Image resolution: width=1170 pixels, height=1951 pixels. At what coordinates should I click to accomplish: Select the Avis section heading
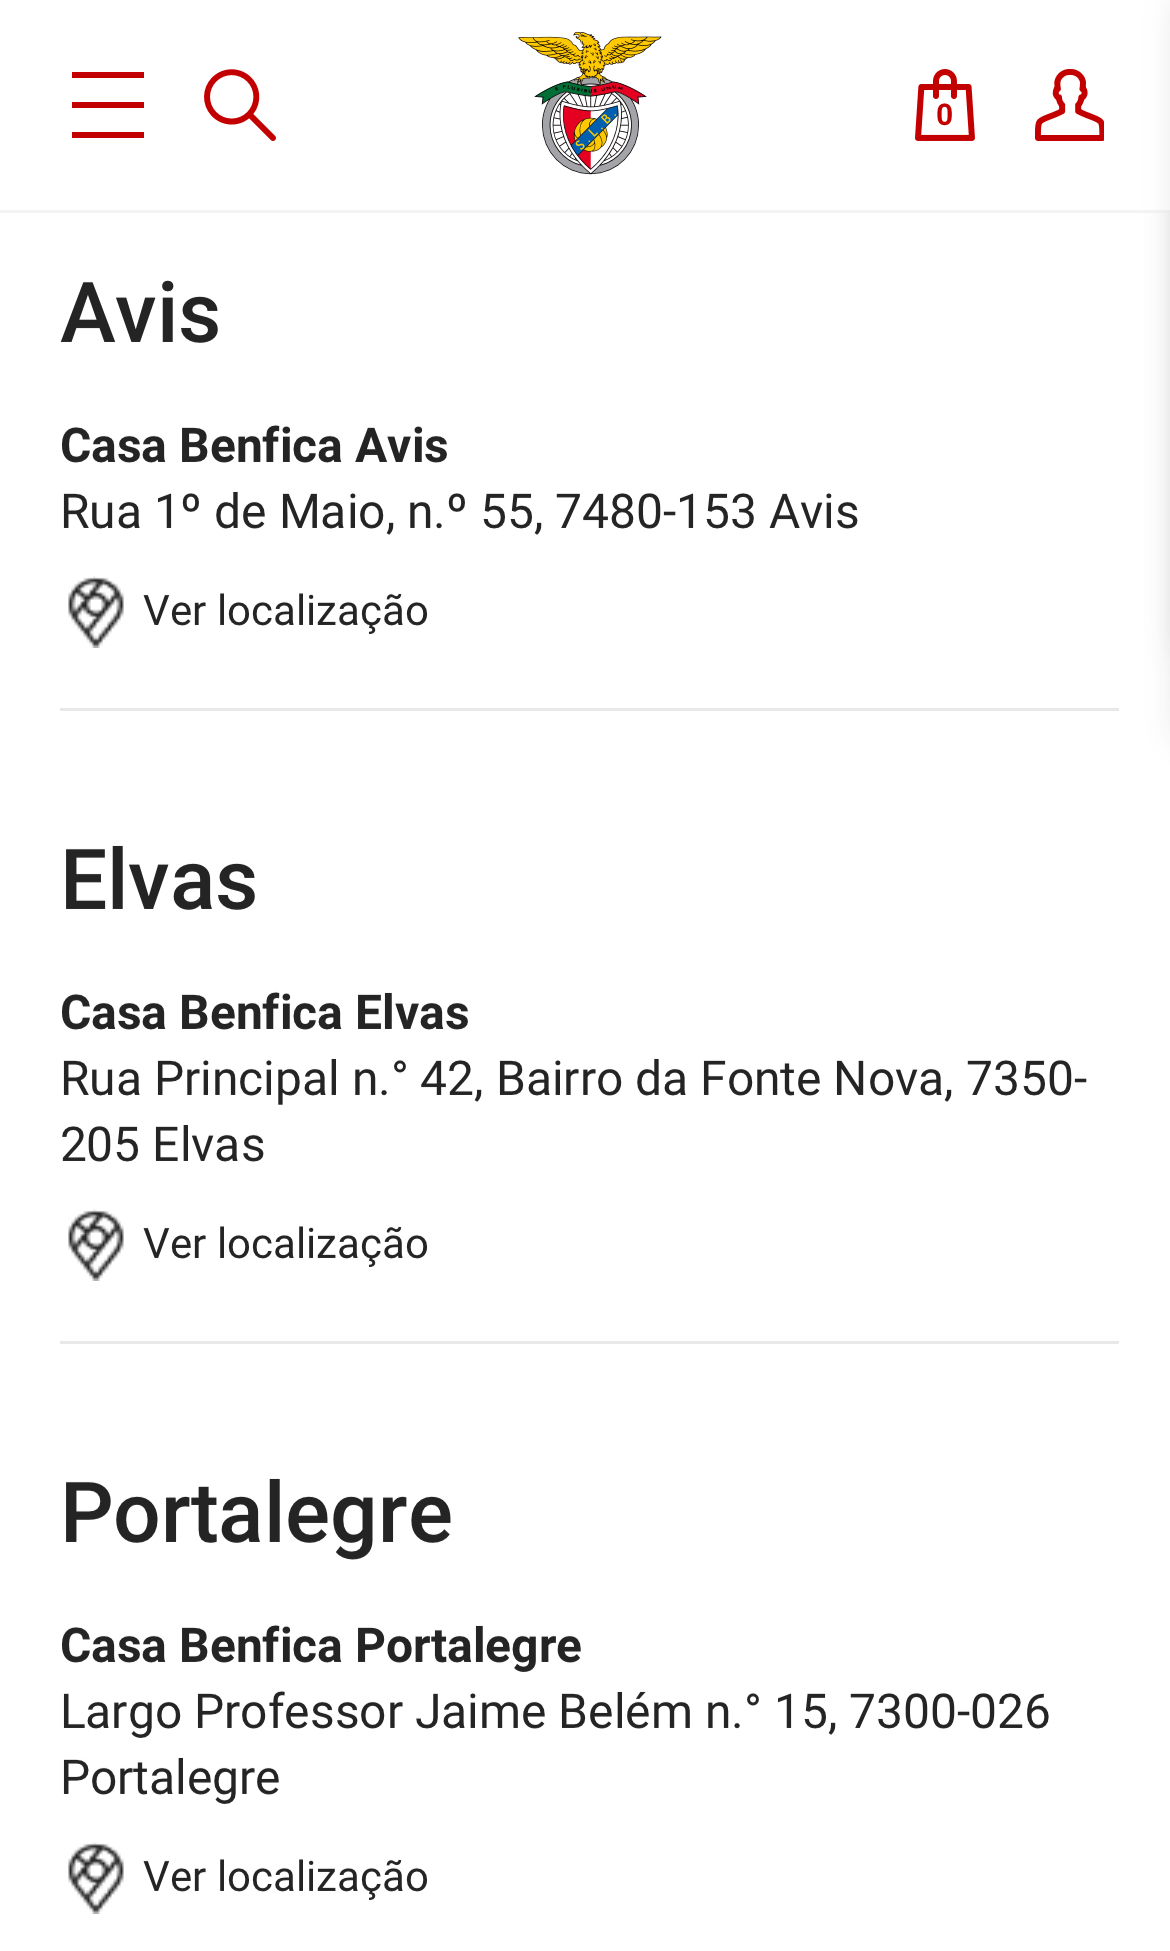click(x=141, y=314)
